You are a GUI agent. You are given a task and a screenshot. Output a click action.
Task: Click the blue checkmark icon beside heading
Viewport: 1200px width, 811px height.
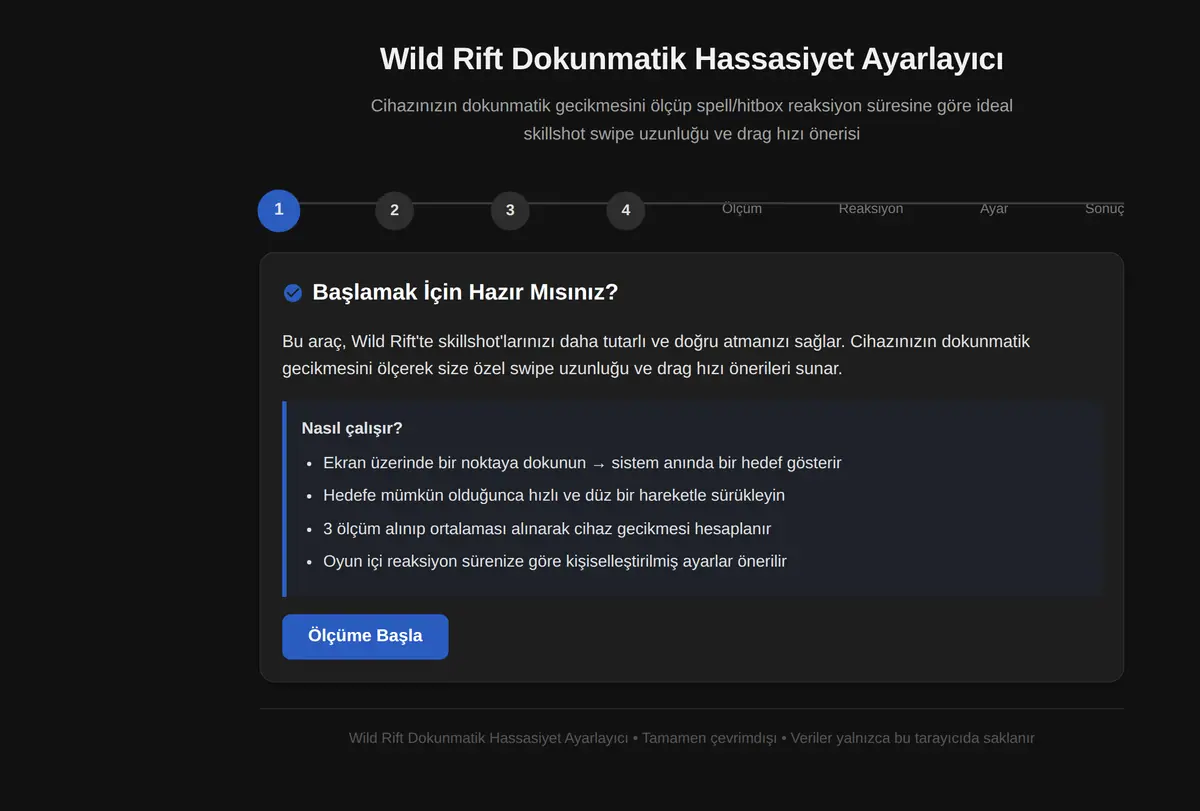click(x=293, y=293)
